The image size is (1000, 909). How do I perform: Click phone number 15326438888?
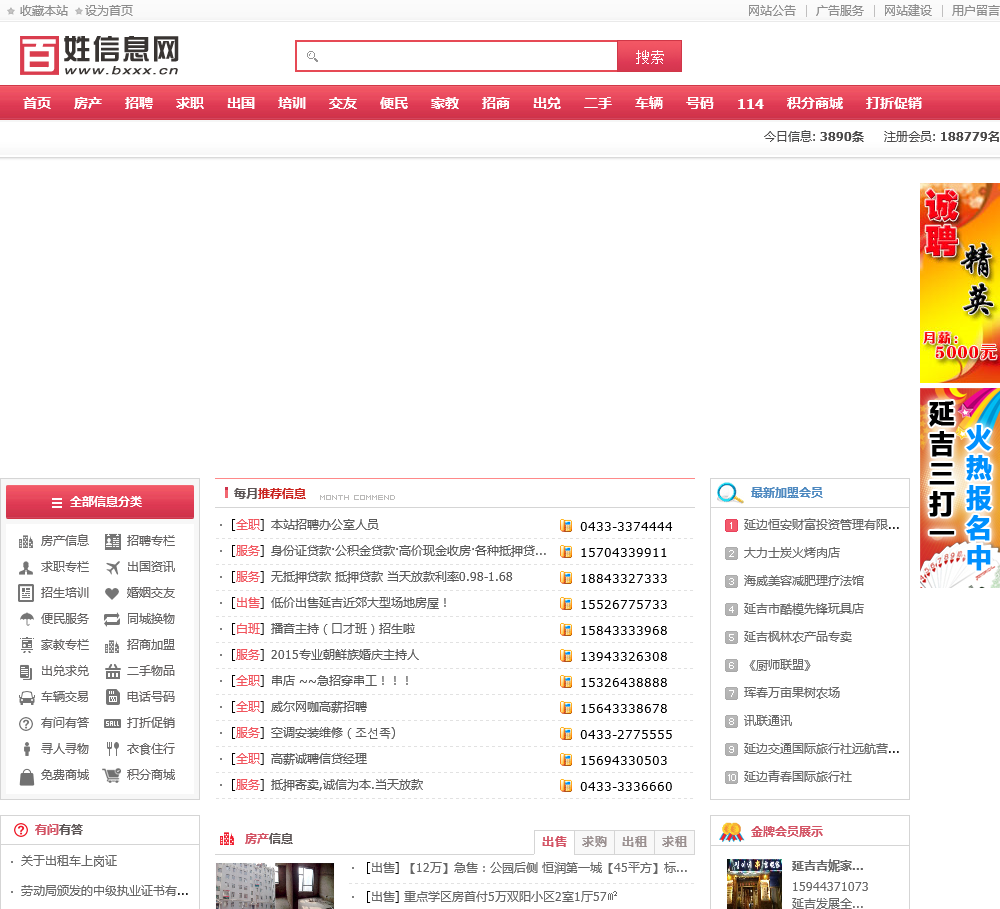tap(624, 683)
